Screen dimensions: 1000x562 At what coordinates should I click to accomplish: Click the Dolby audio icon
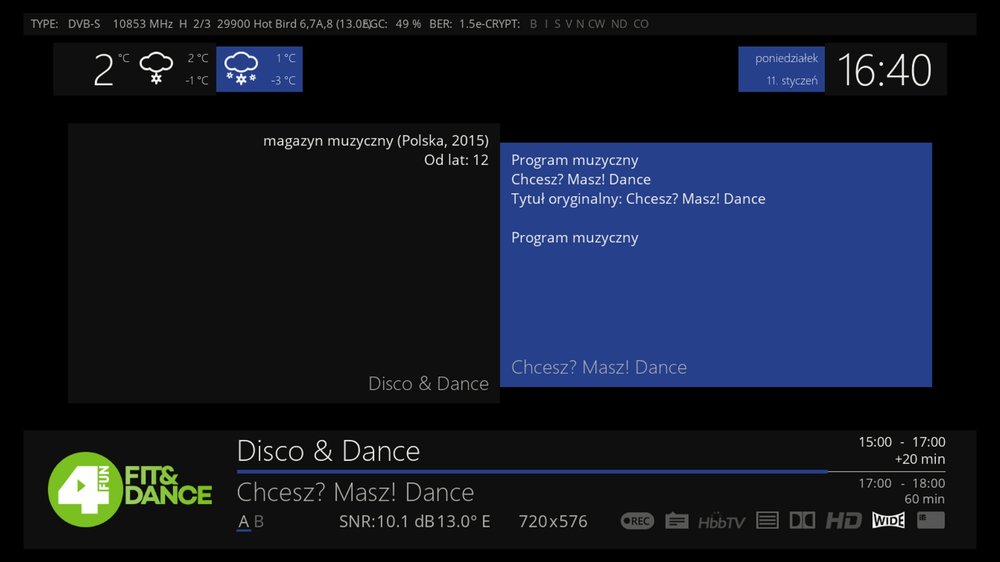tap(802, 521)
